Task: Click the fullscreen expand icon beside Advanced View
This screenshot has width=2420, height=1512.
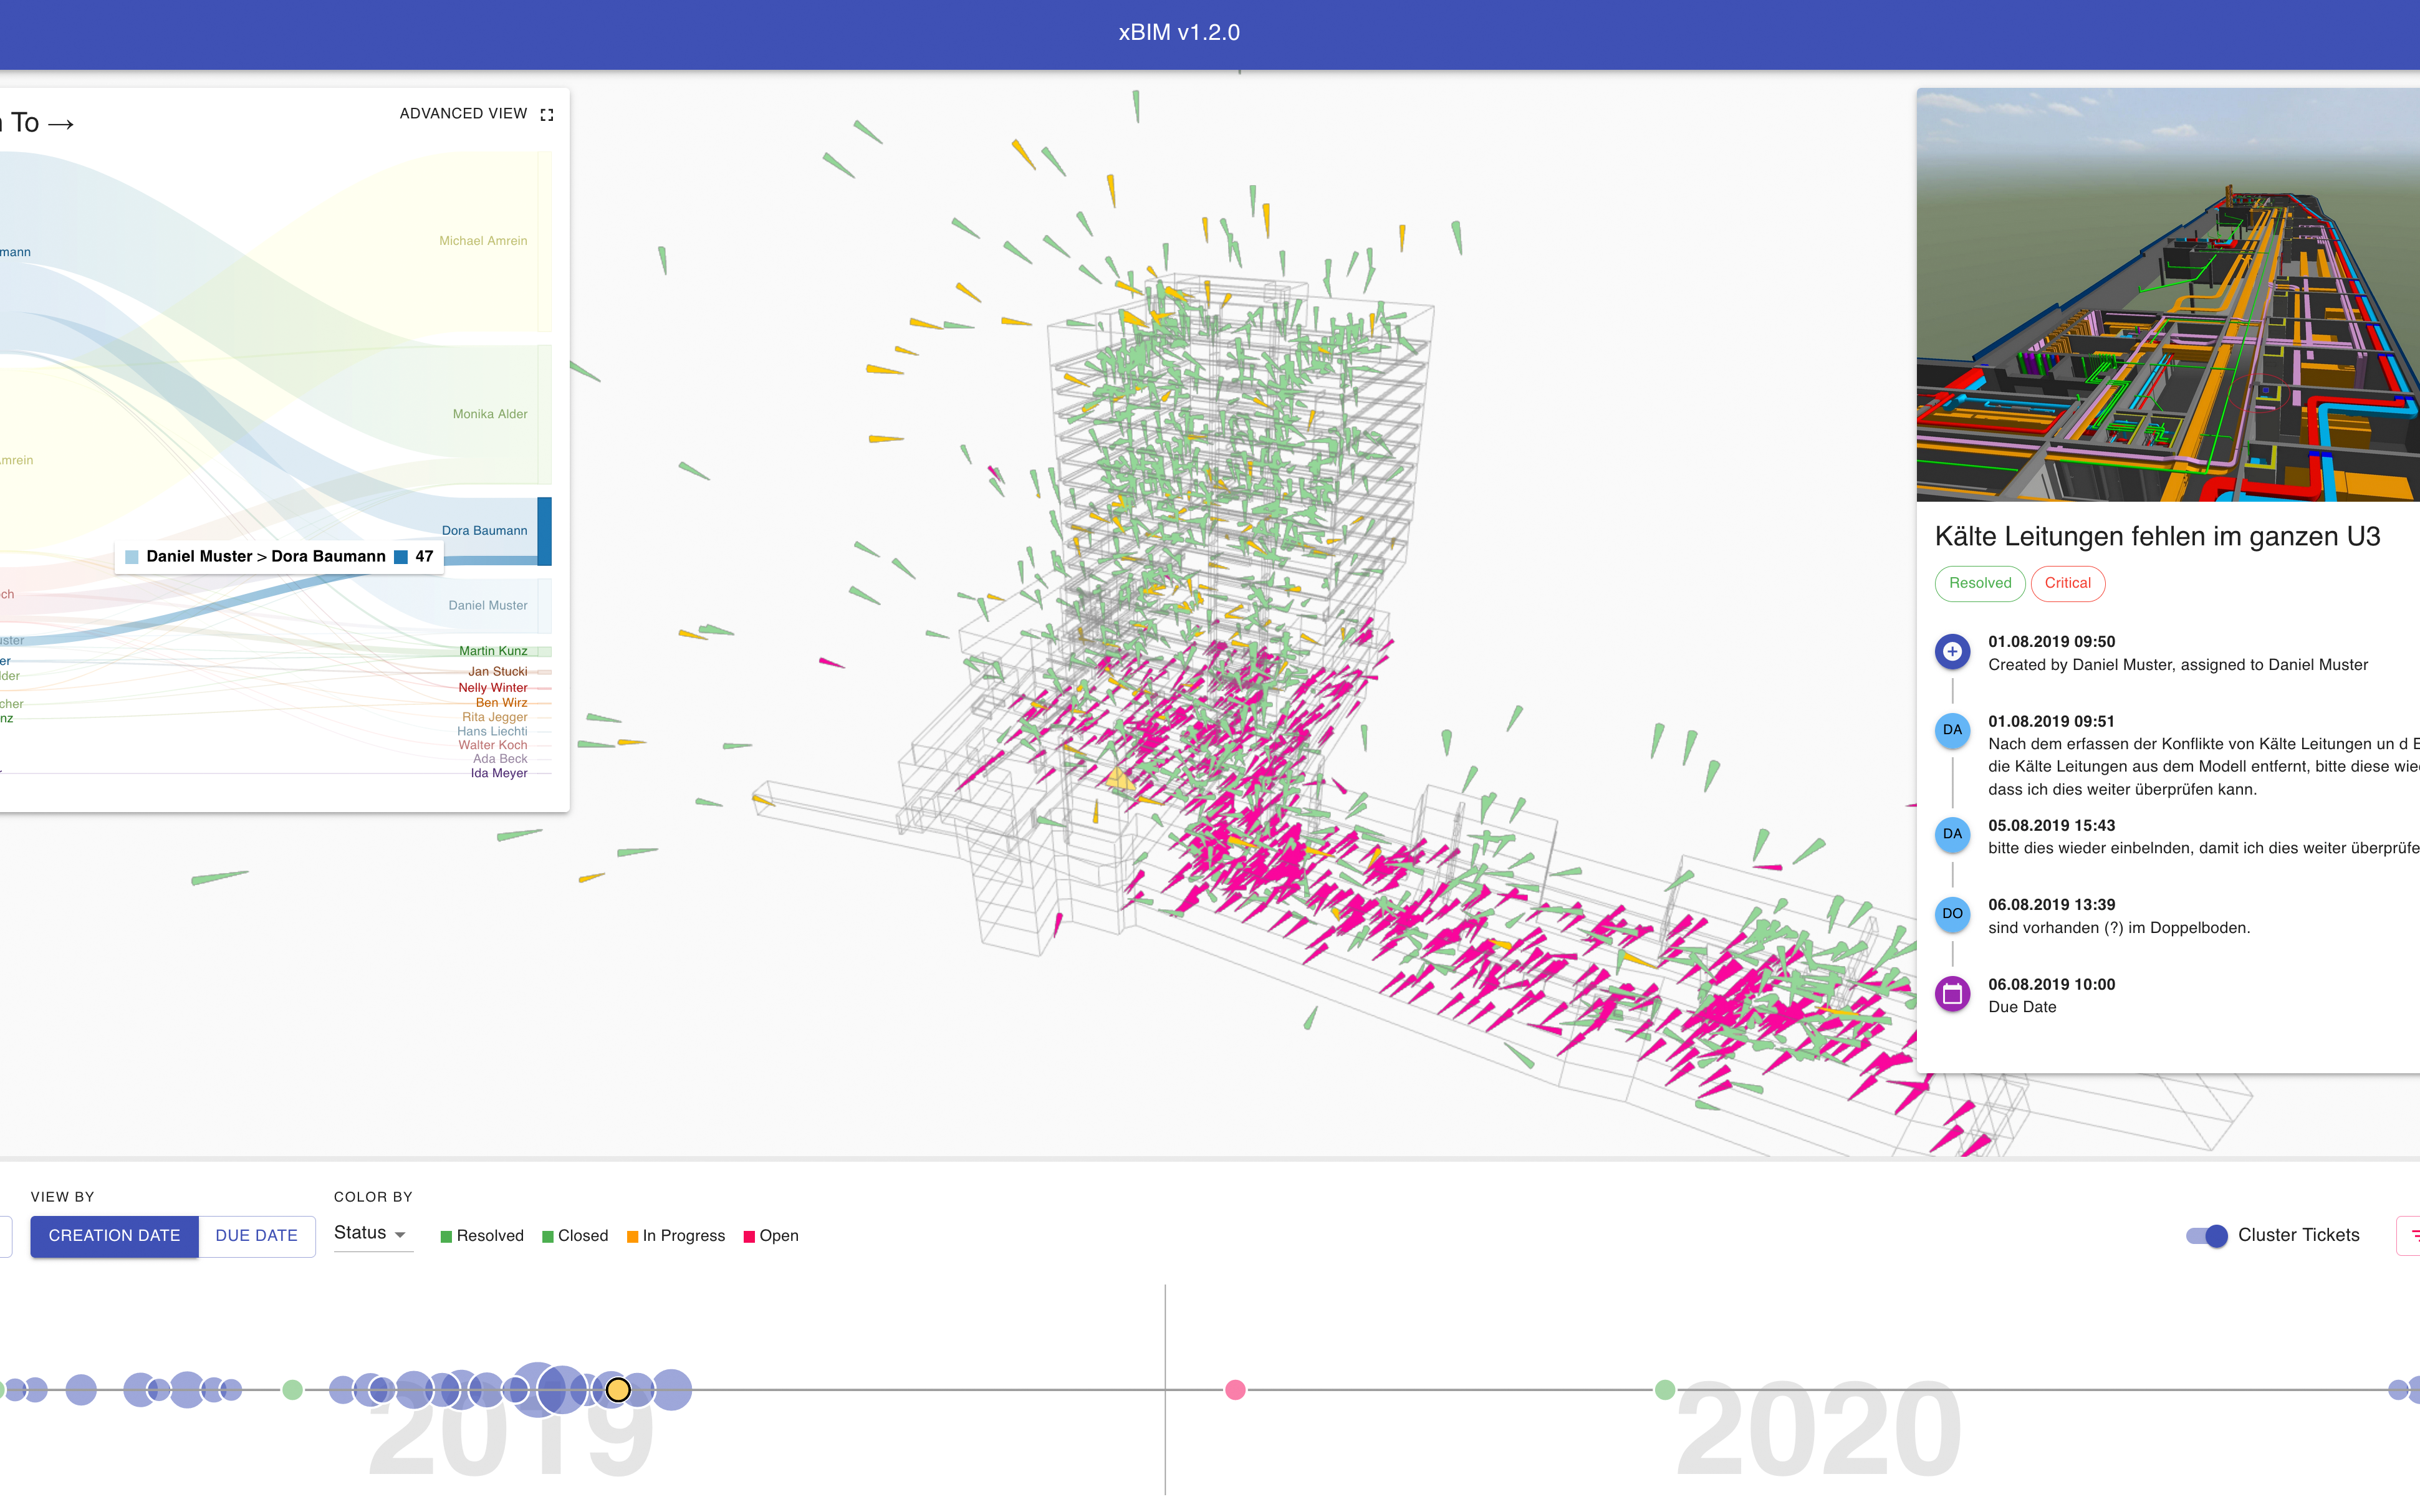Action: click(546, 114)
